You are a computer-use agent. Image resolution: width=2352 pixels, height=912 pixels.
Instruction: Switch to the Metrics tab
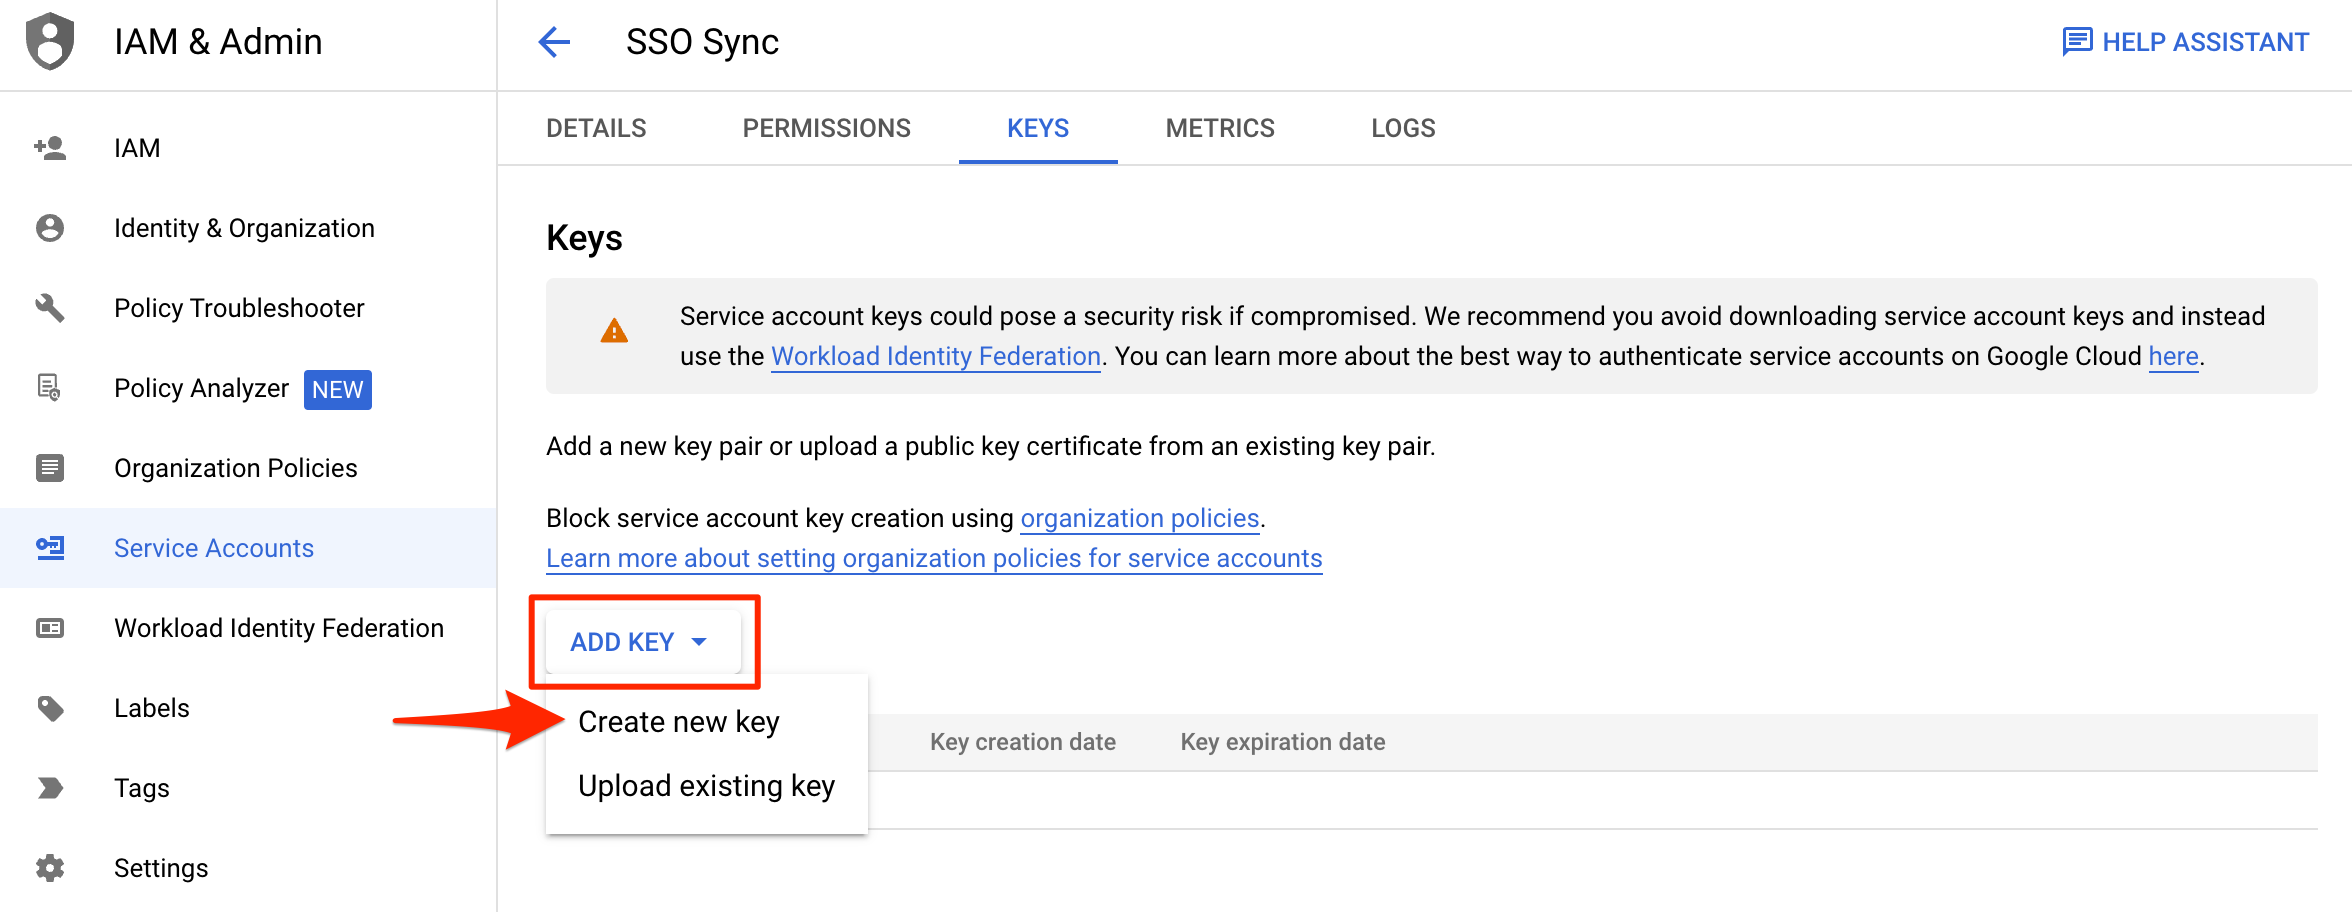1220,128
